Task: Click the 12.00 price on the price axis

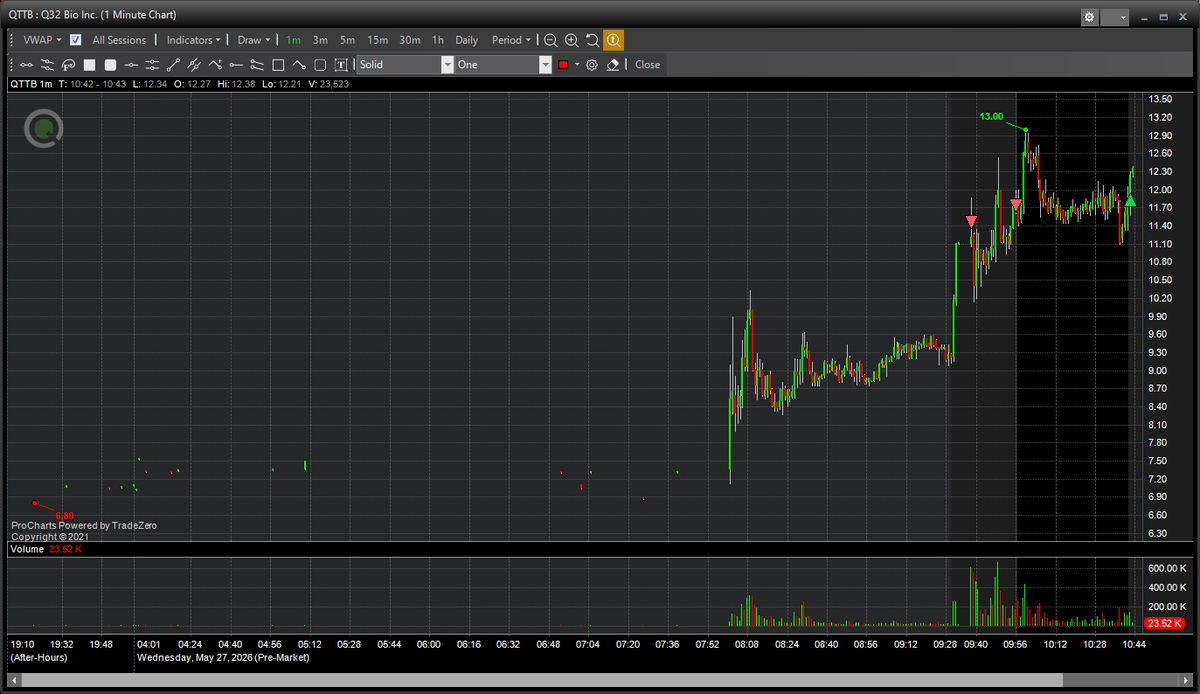Action: tap(1160, 189)
